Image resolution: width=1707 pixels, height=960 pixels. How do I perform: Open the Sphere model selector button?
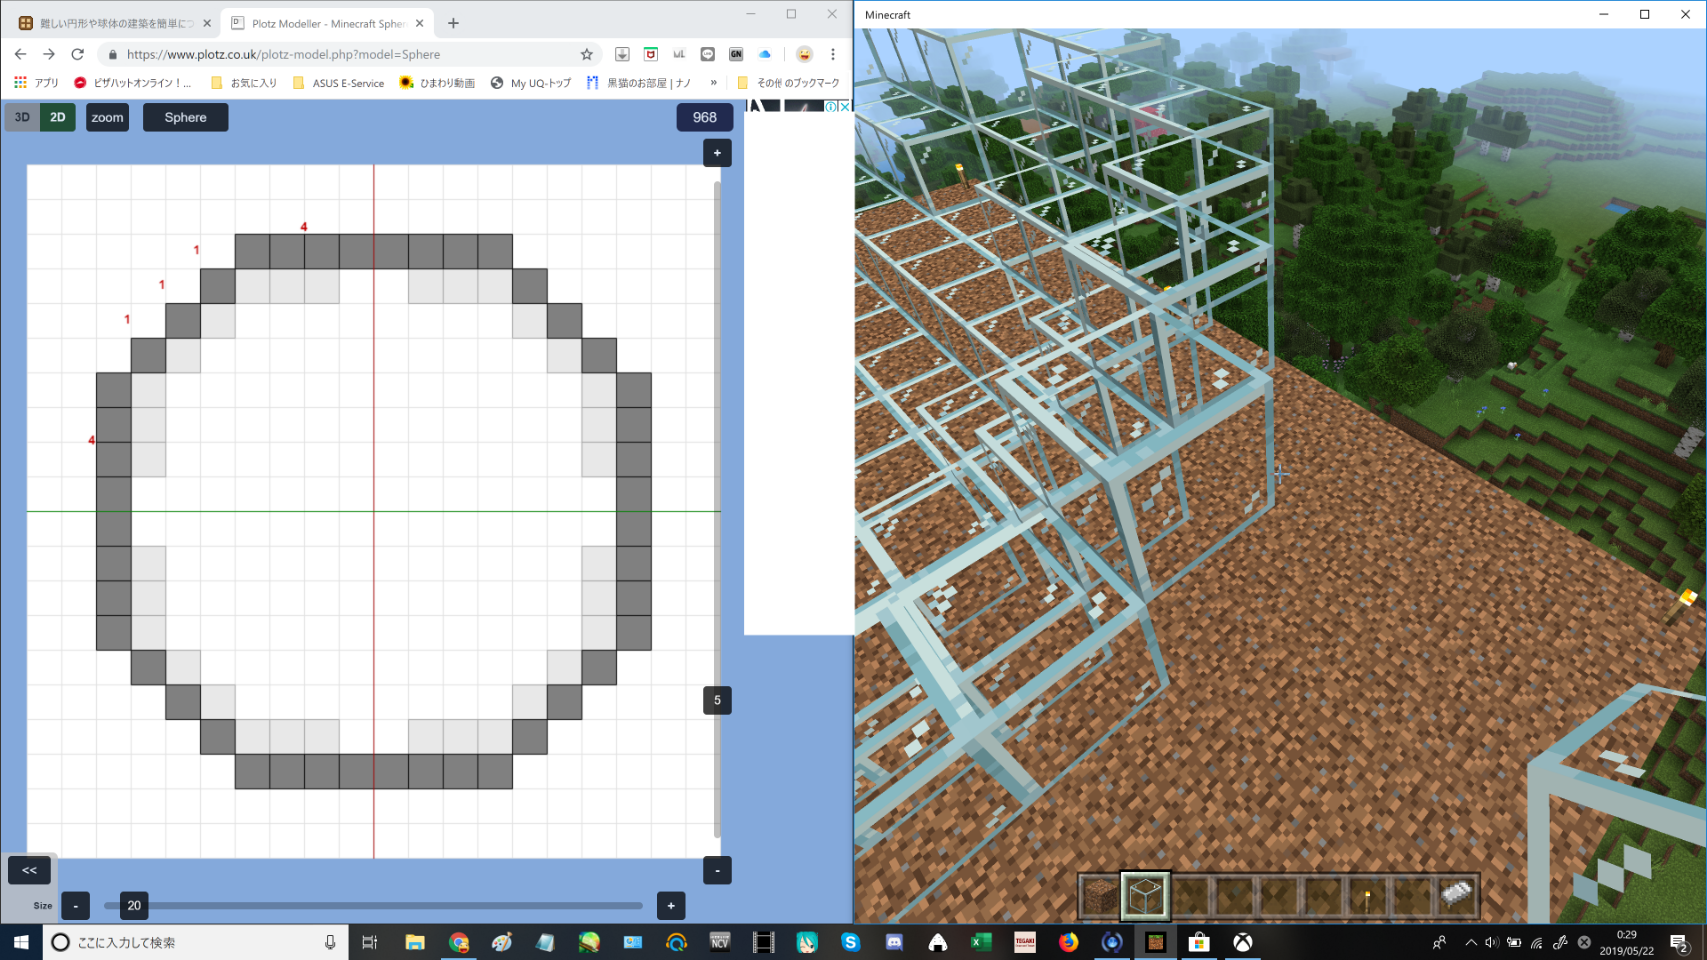185,117
